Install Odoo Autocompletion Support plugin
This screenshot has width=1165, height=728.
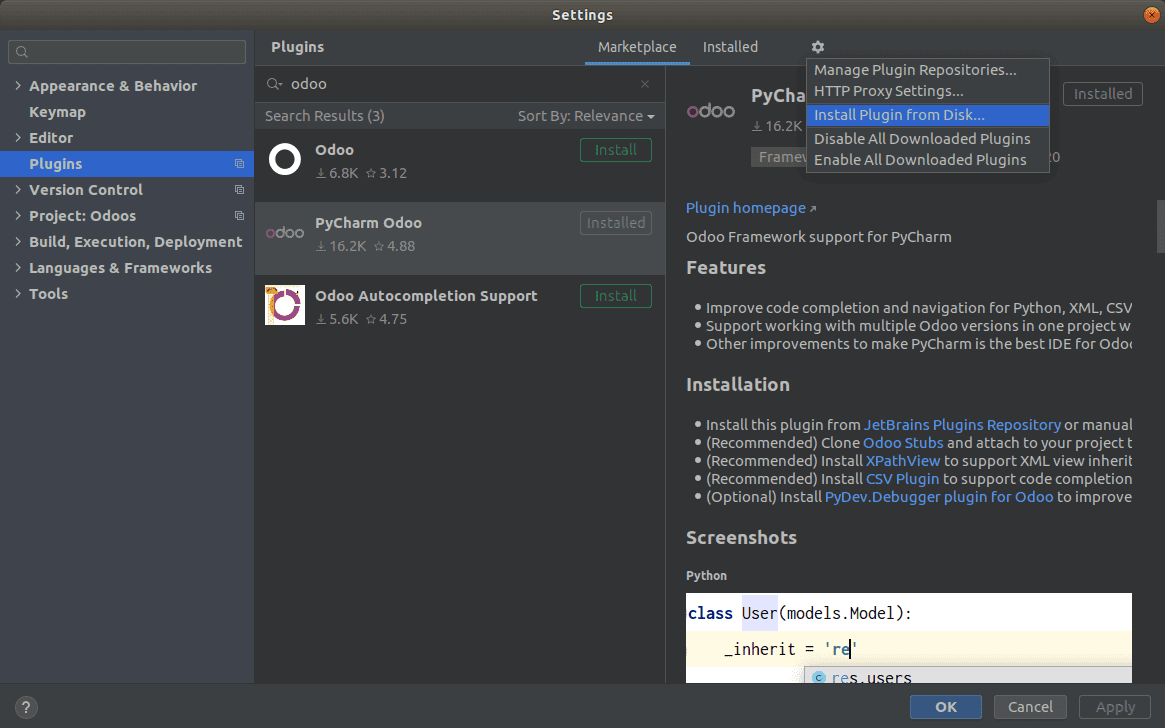615,296
